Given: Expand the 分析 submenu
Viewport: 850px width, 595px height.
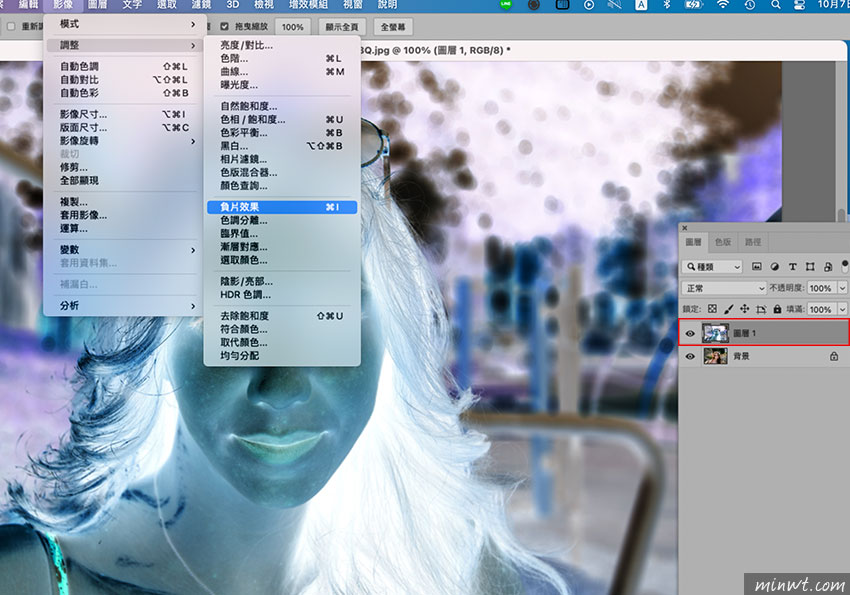Looking at the screenshot, I should [123, 306].
